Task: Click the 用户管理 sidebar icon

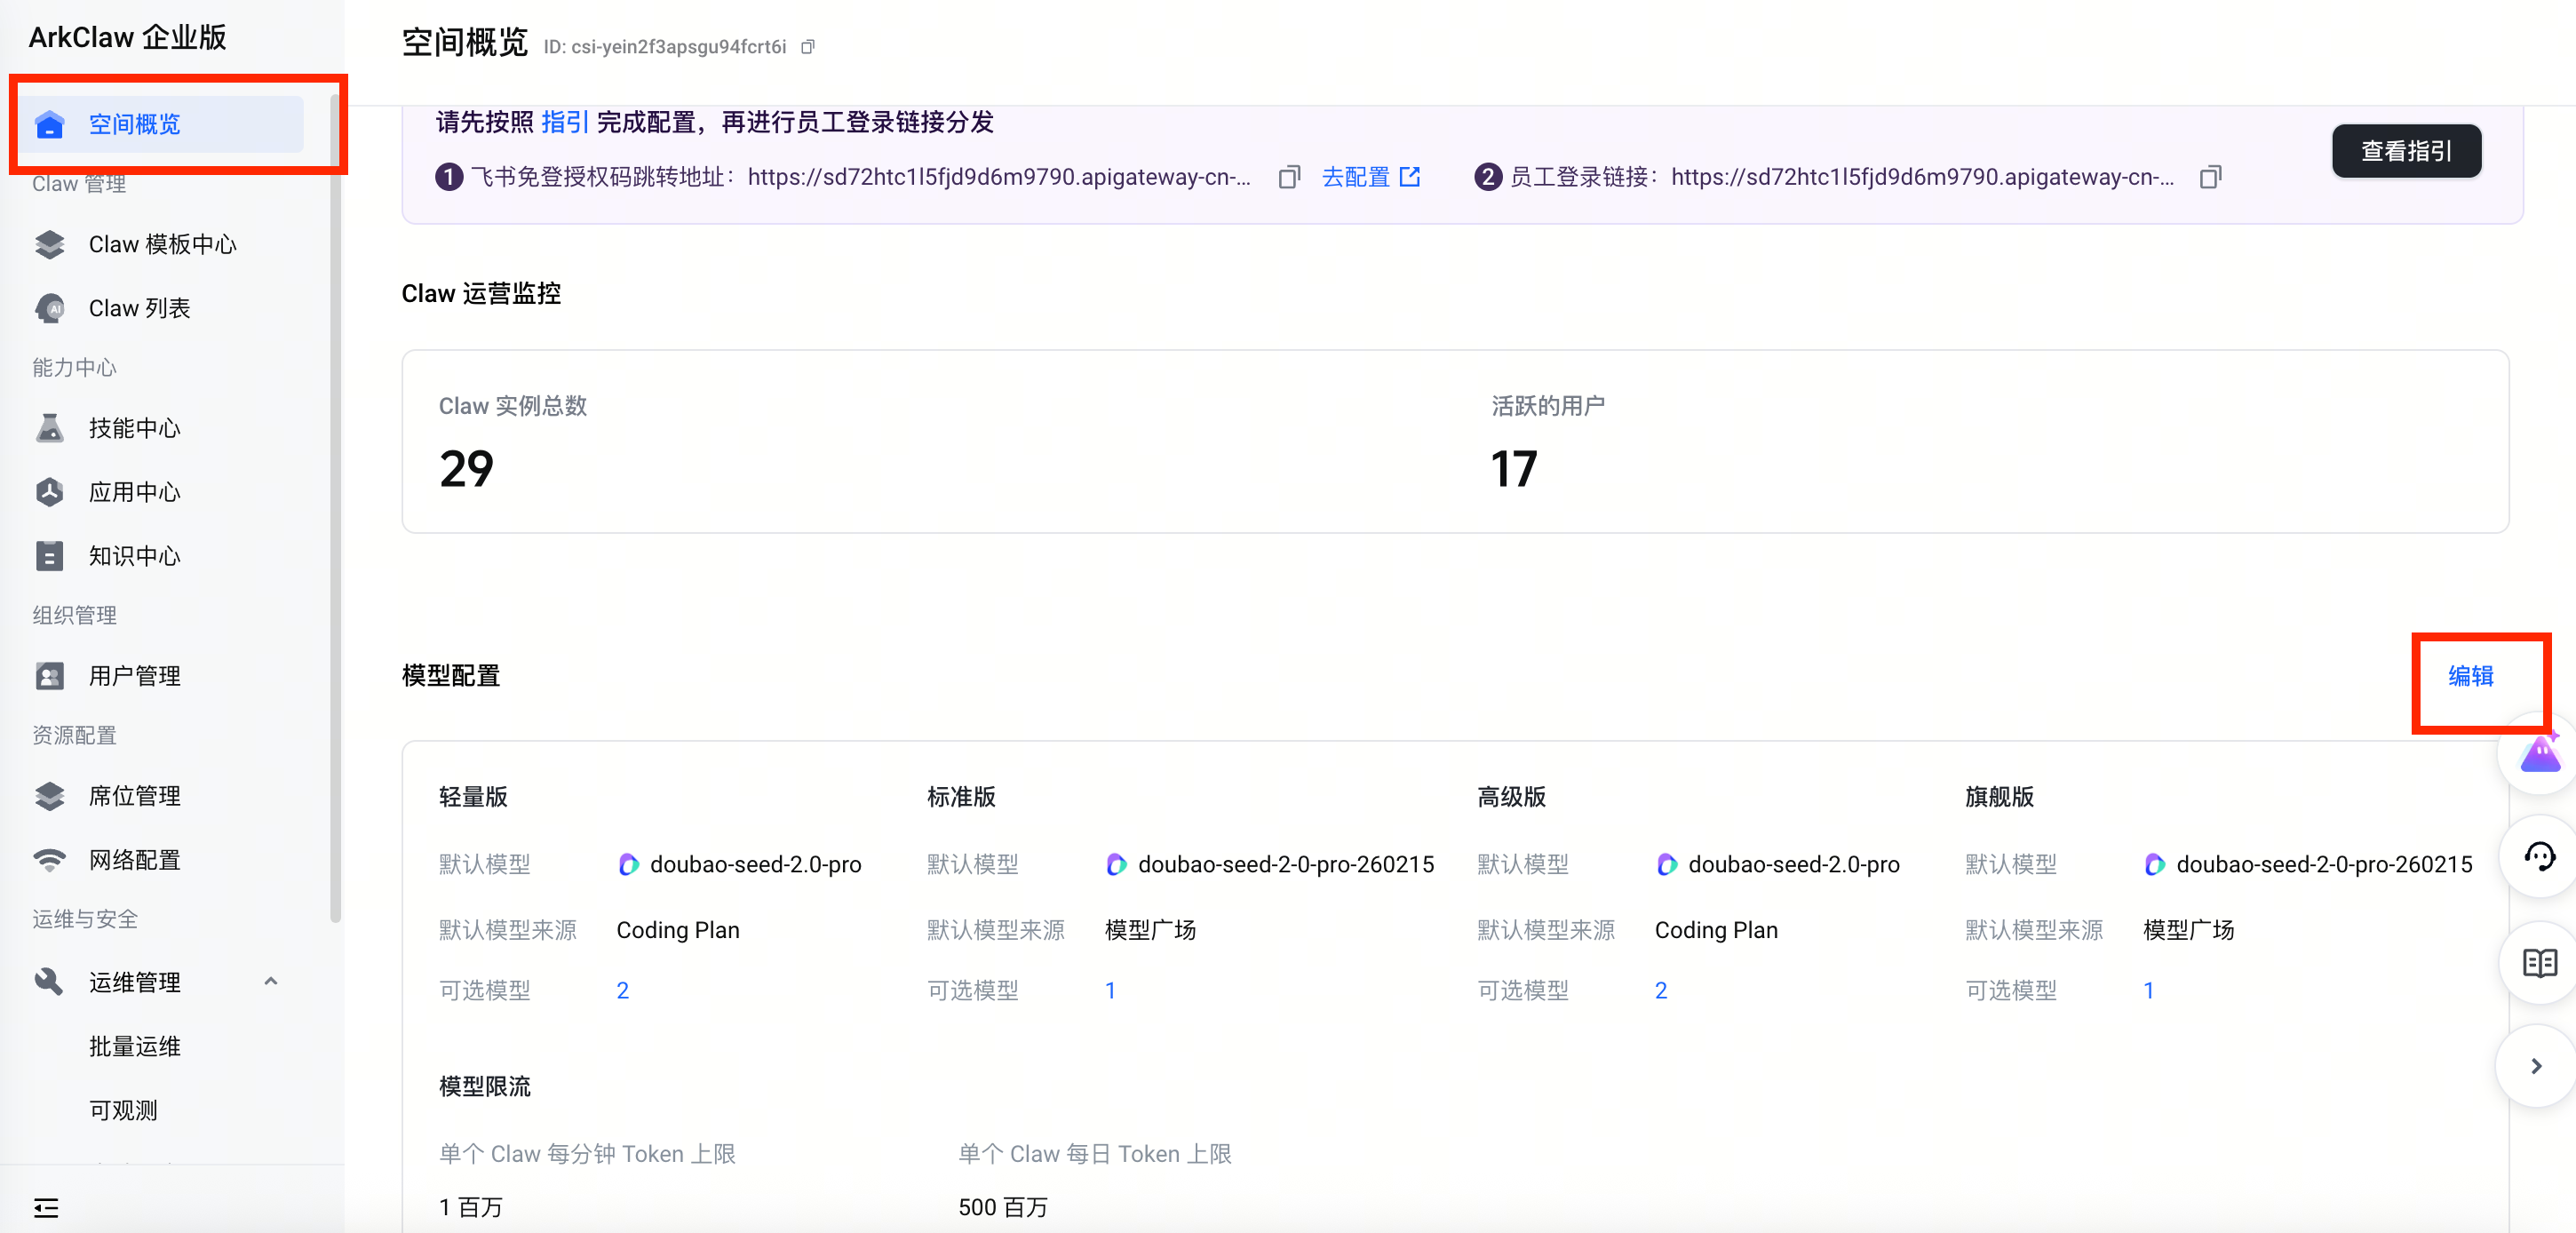Action: point(49,676)
